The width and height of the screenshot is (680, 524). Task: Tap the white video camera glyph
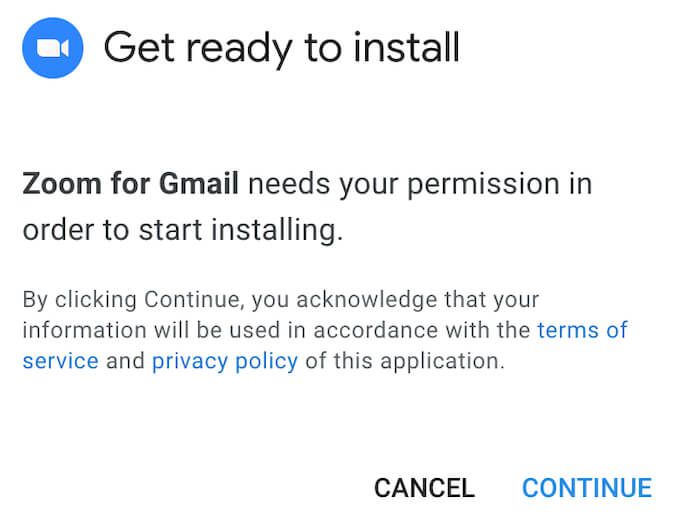(52, 48)
